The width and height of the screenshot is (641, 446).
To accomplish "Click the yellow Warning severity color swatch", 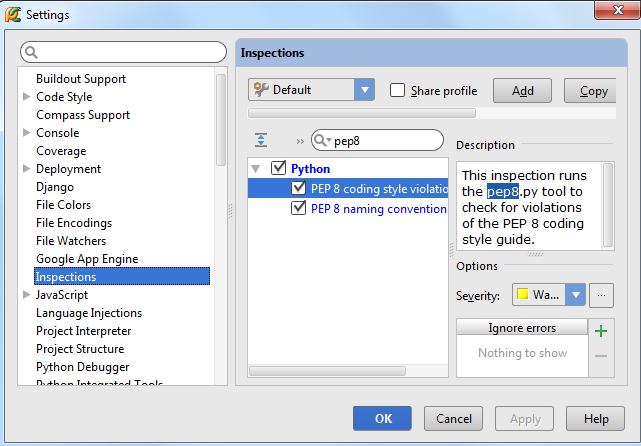I will [x=523, y=295].
